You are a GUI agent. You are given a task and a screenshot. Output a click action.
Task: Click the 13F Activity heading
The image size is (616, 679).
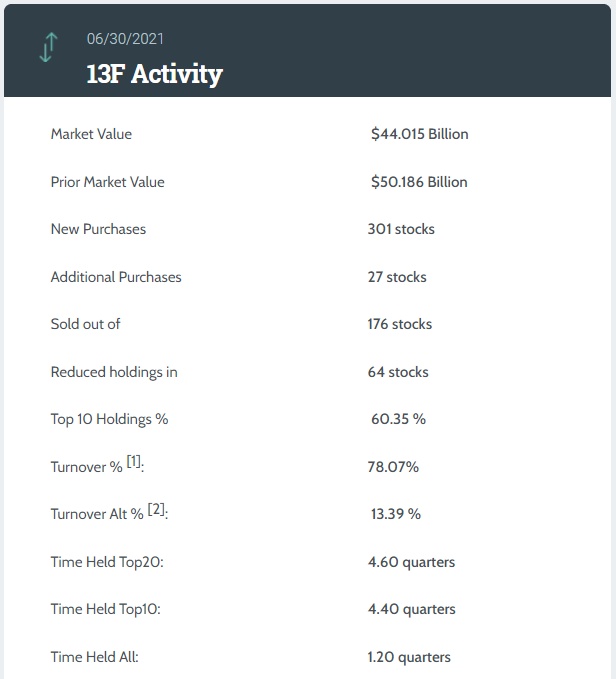pyautogui.click(x=154, y=73)
